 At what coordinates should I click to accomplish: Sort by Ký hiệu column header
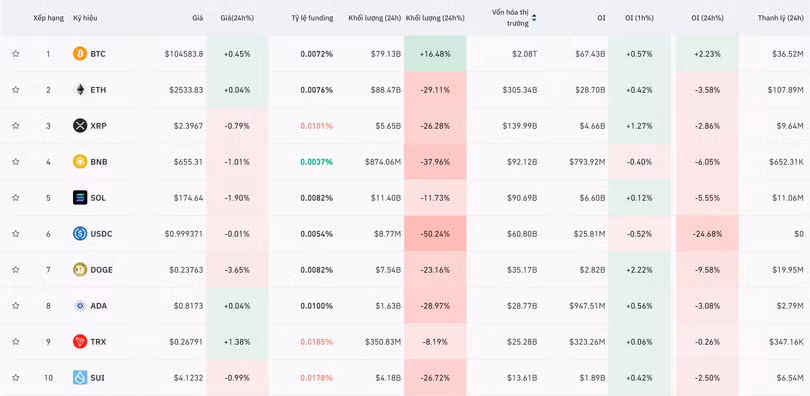tap(85, 18)
